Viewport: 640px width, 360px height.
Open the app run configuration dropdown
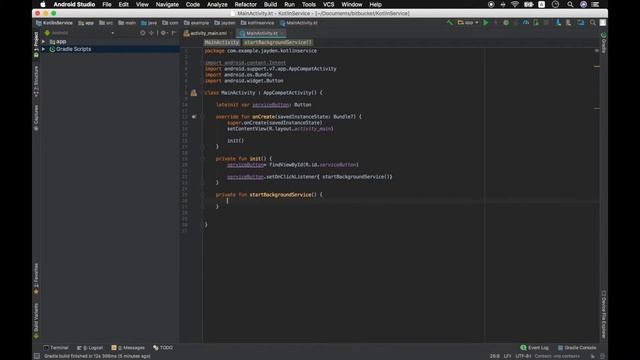pos(468,23)
